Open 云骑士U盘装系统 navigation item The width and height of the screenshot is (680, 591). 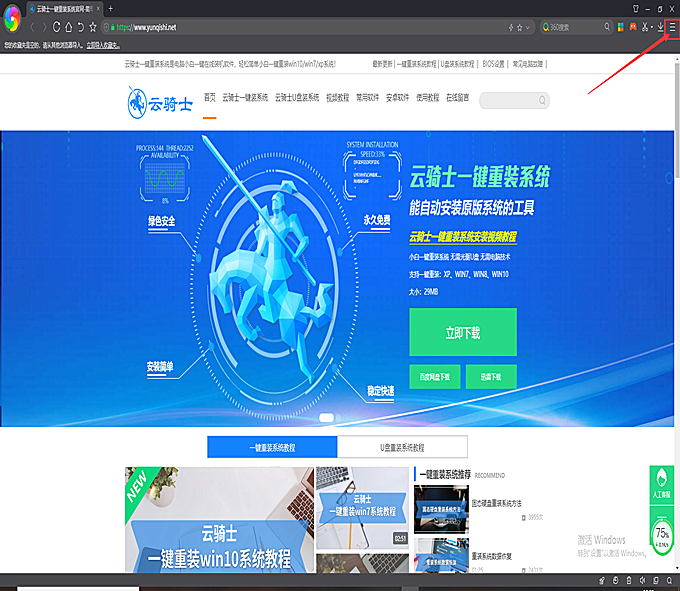pyautogui.click(x=297, y=98)
